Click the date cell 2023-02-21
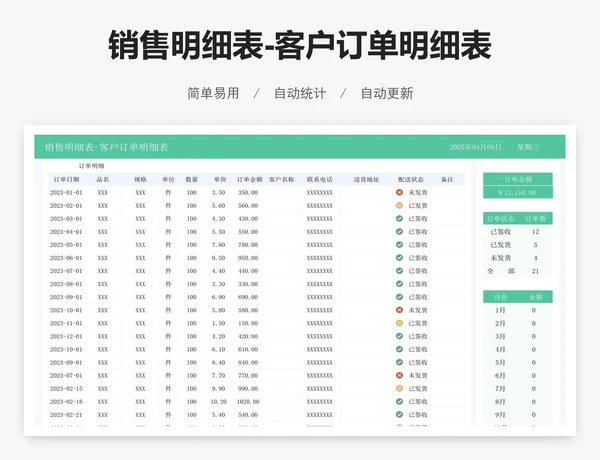The height and width of the screenshot is (460, 600). pyautogui.click(x=66, y=414)
